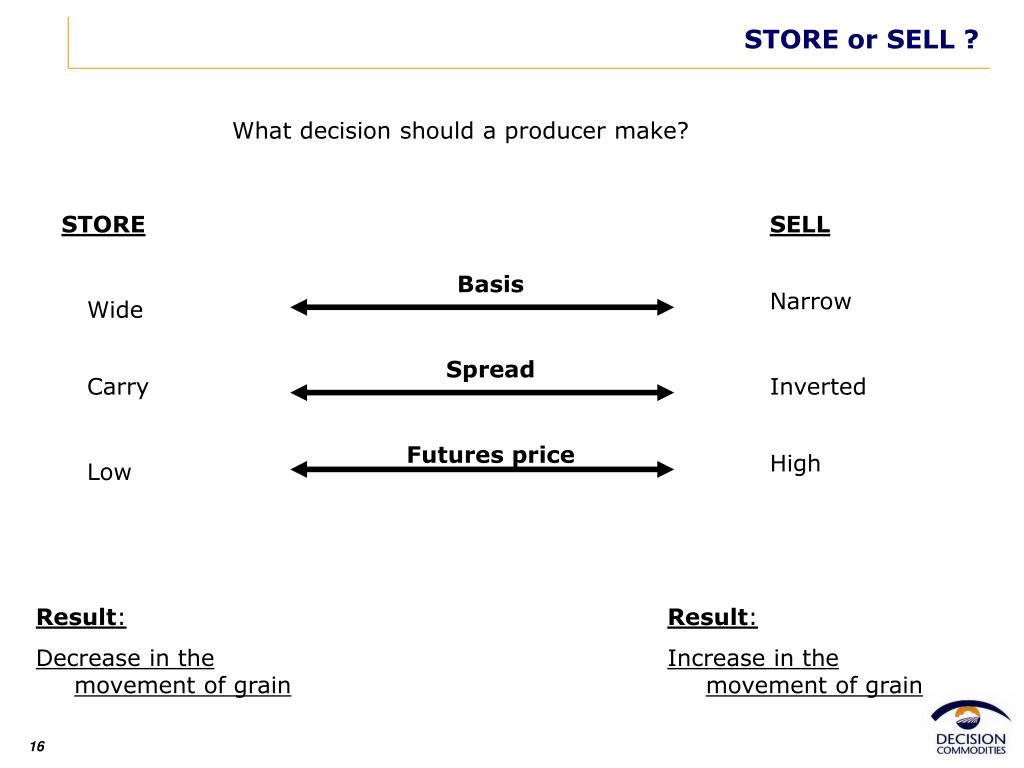Click the slide number 16
The height and width of the screenshot is (768, 1024).
(37, 746)
